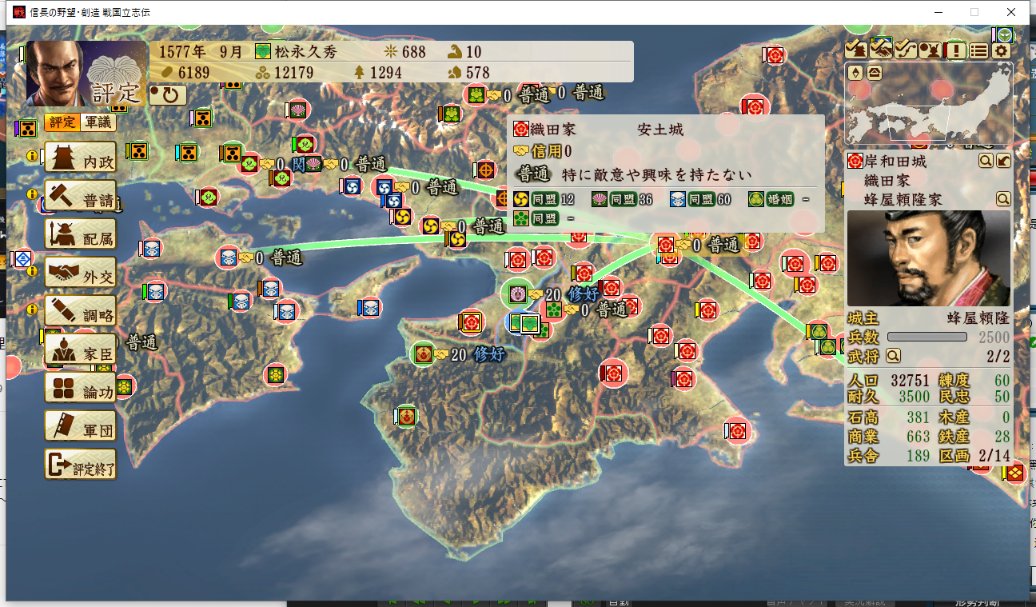1036x607 pixels.
Task: Click the 評定終了 end council button
Action: 81,464
